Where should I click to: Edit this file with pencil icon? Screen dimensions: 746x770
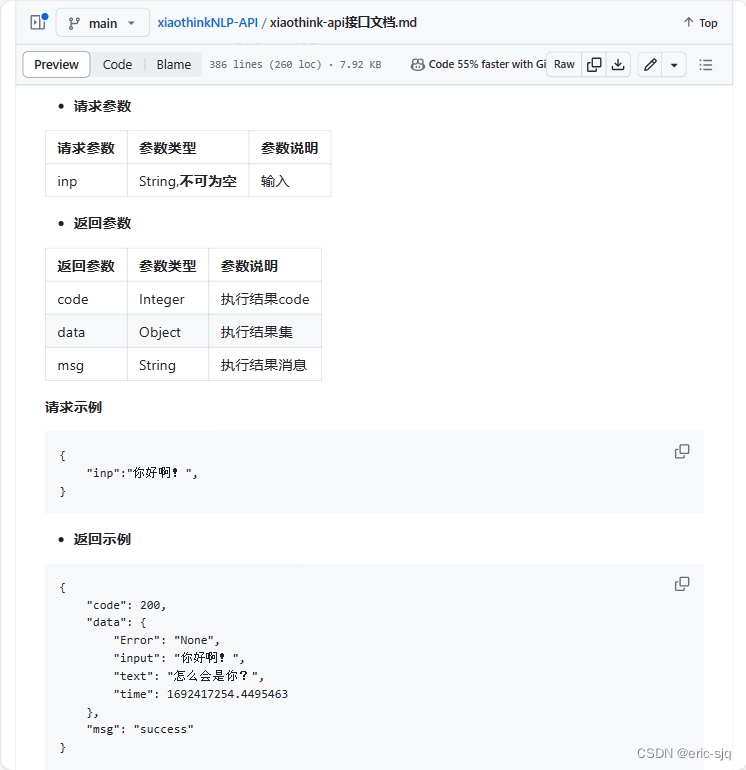[650, 64]
